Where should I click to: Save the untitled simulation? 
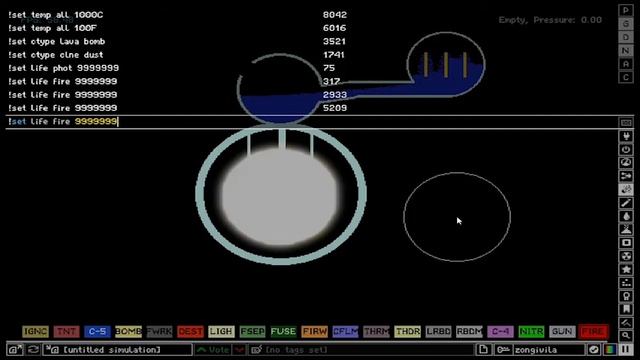click(x=118, y=350)
